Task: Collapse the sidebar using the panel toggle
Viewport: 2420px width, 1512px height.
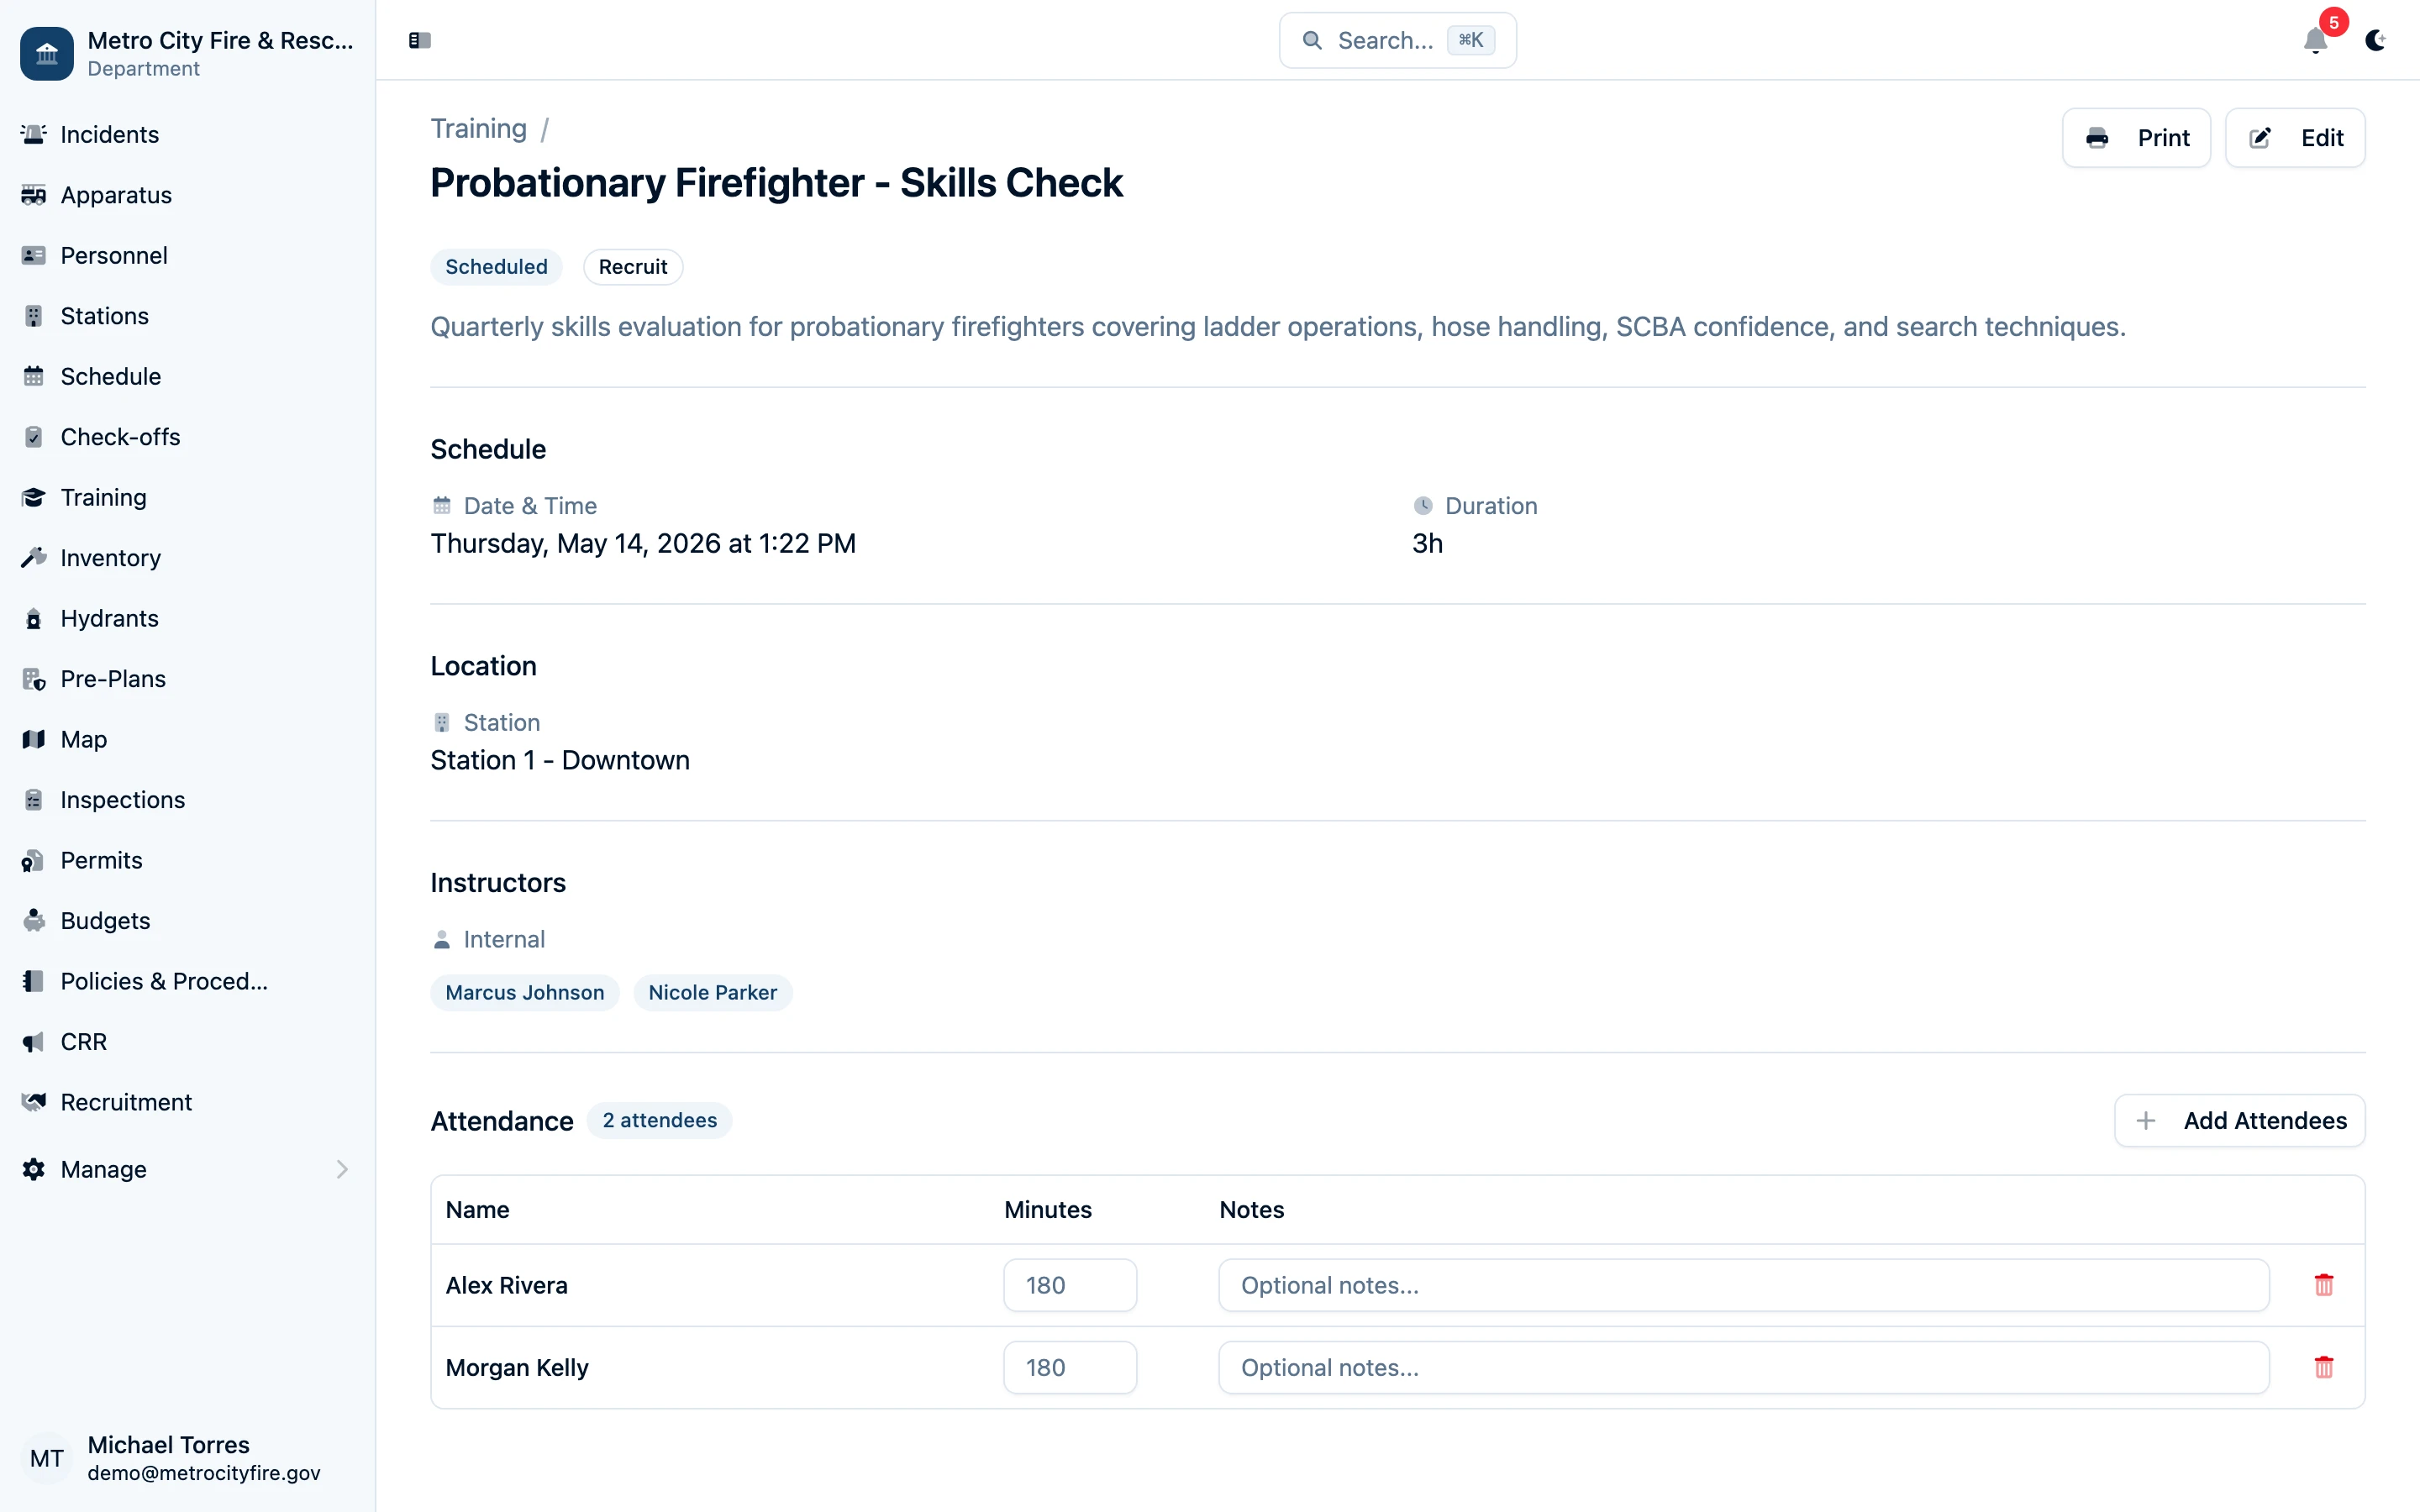Action: pyautogui.click(x=418, y=41)
